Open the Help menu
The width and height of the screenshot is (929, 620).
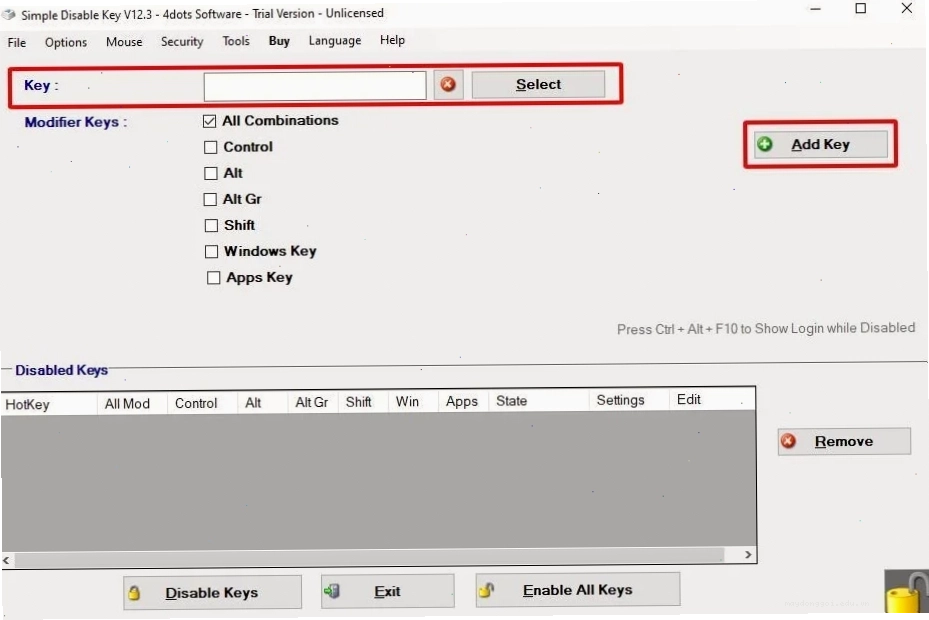click(x=392, y=40)
